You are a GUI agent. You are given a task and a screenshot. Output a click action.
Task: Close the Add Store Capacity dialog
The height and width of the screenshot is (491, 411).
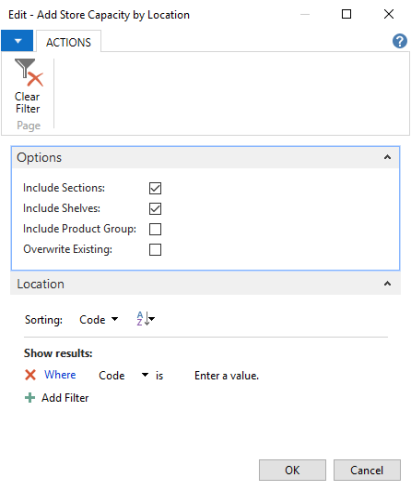click(x=389, y=14)
